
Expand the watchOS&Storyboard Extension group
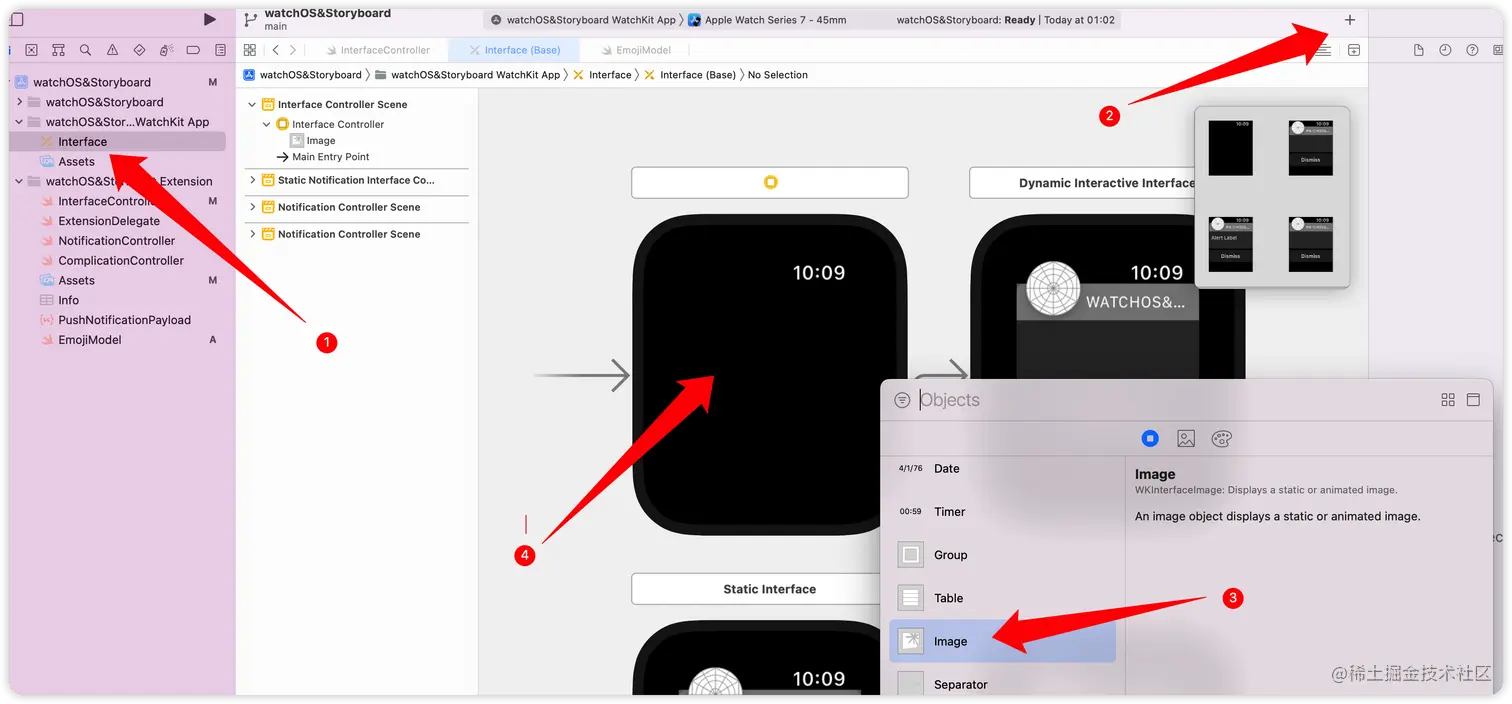(18, 181)
